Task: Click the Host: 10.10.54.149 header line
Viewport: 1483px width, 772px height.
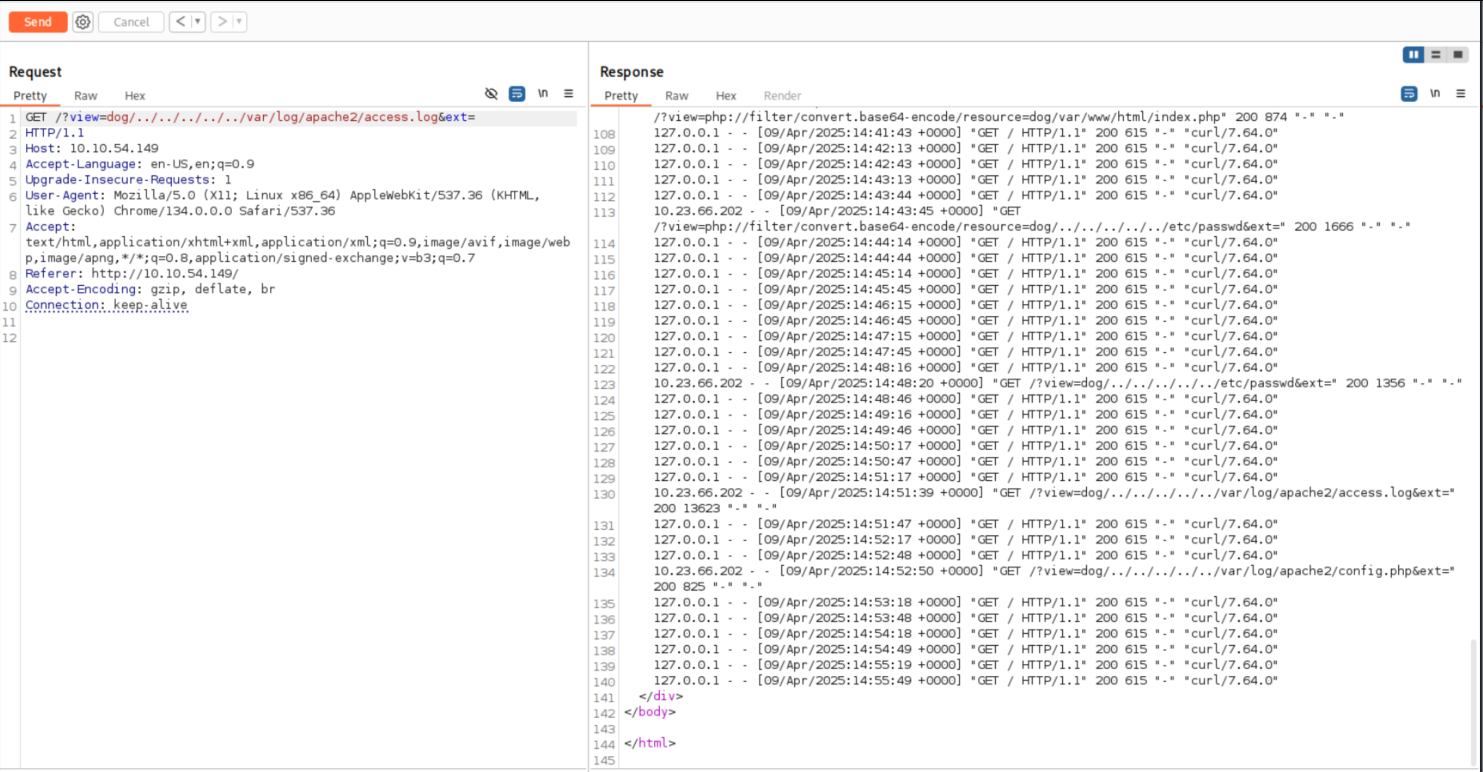Action: coord(92,148)
